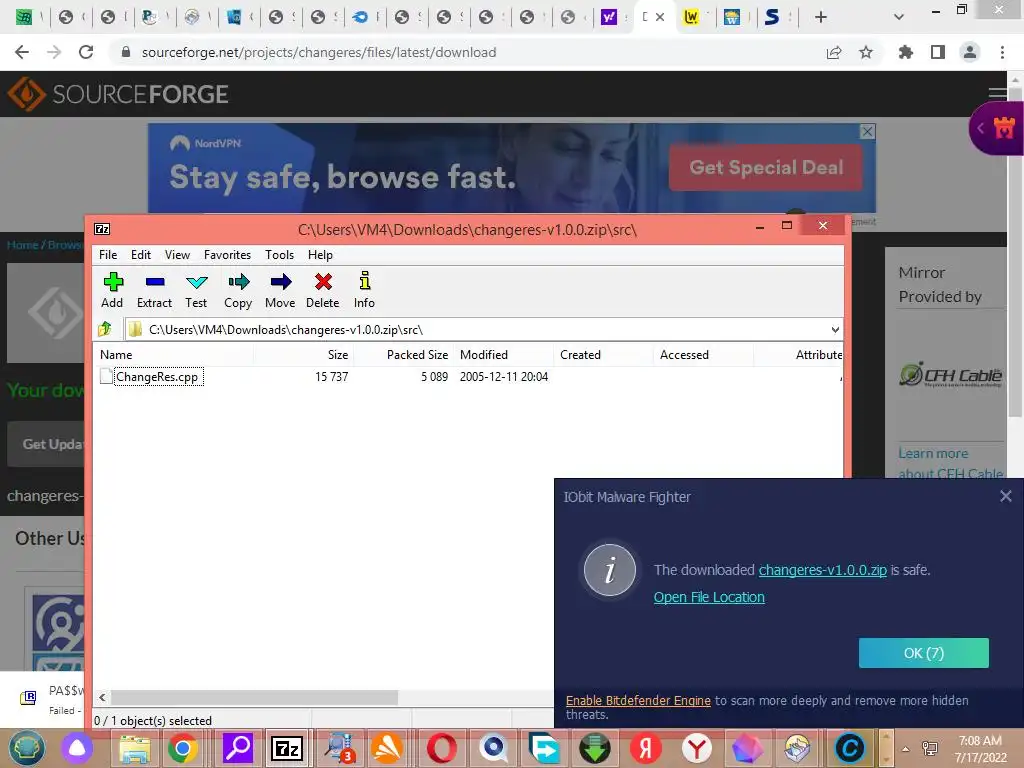Viewport: 1024px width, 768px height.
Task: Click the browser Back arrow
Action: [x=22, y=52]
